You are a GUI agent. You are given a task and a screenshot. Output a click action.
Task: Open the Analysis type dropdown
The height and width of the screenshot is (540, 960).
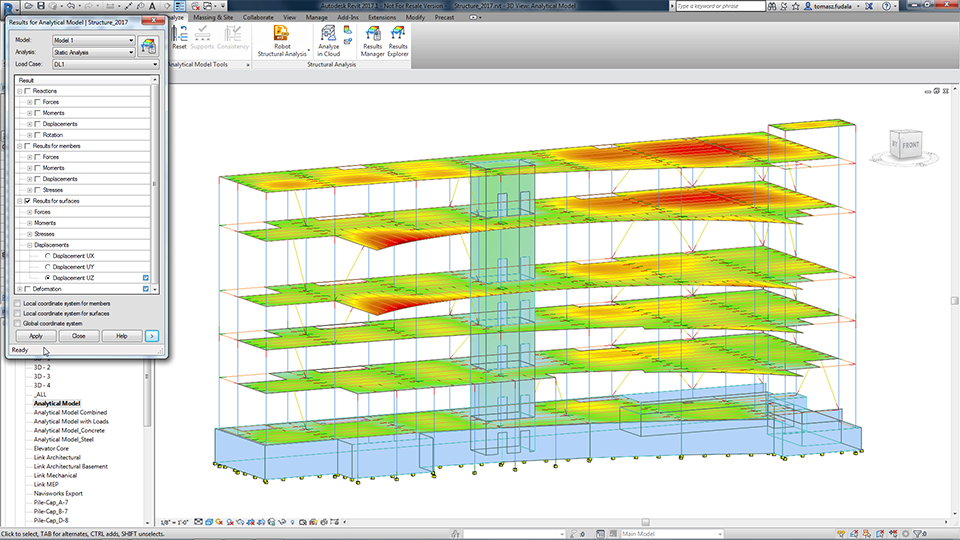click(x=93, y=52)
